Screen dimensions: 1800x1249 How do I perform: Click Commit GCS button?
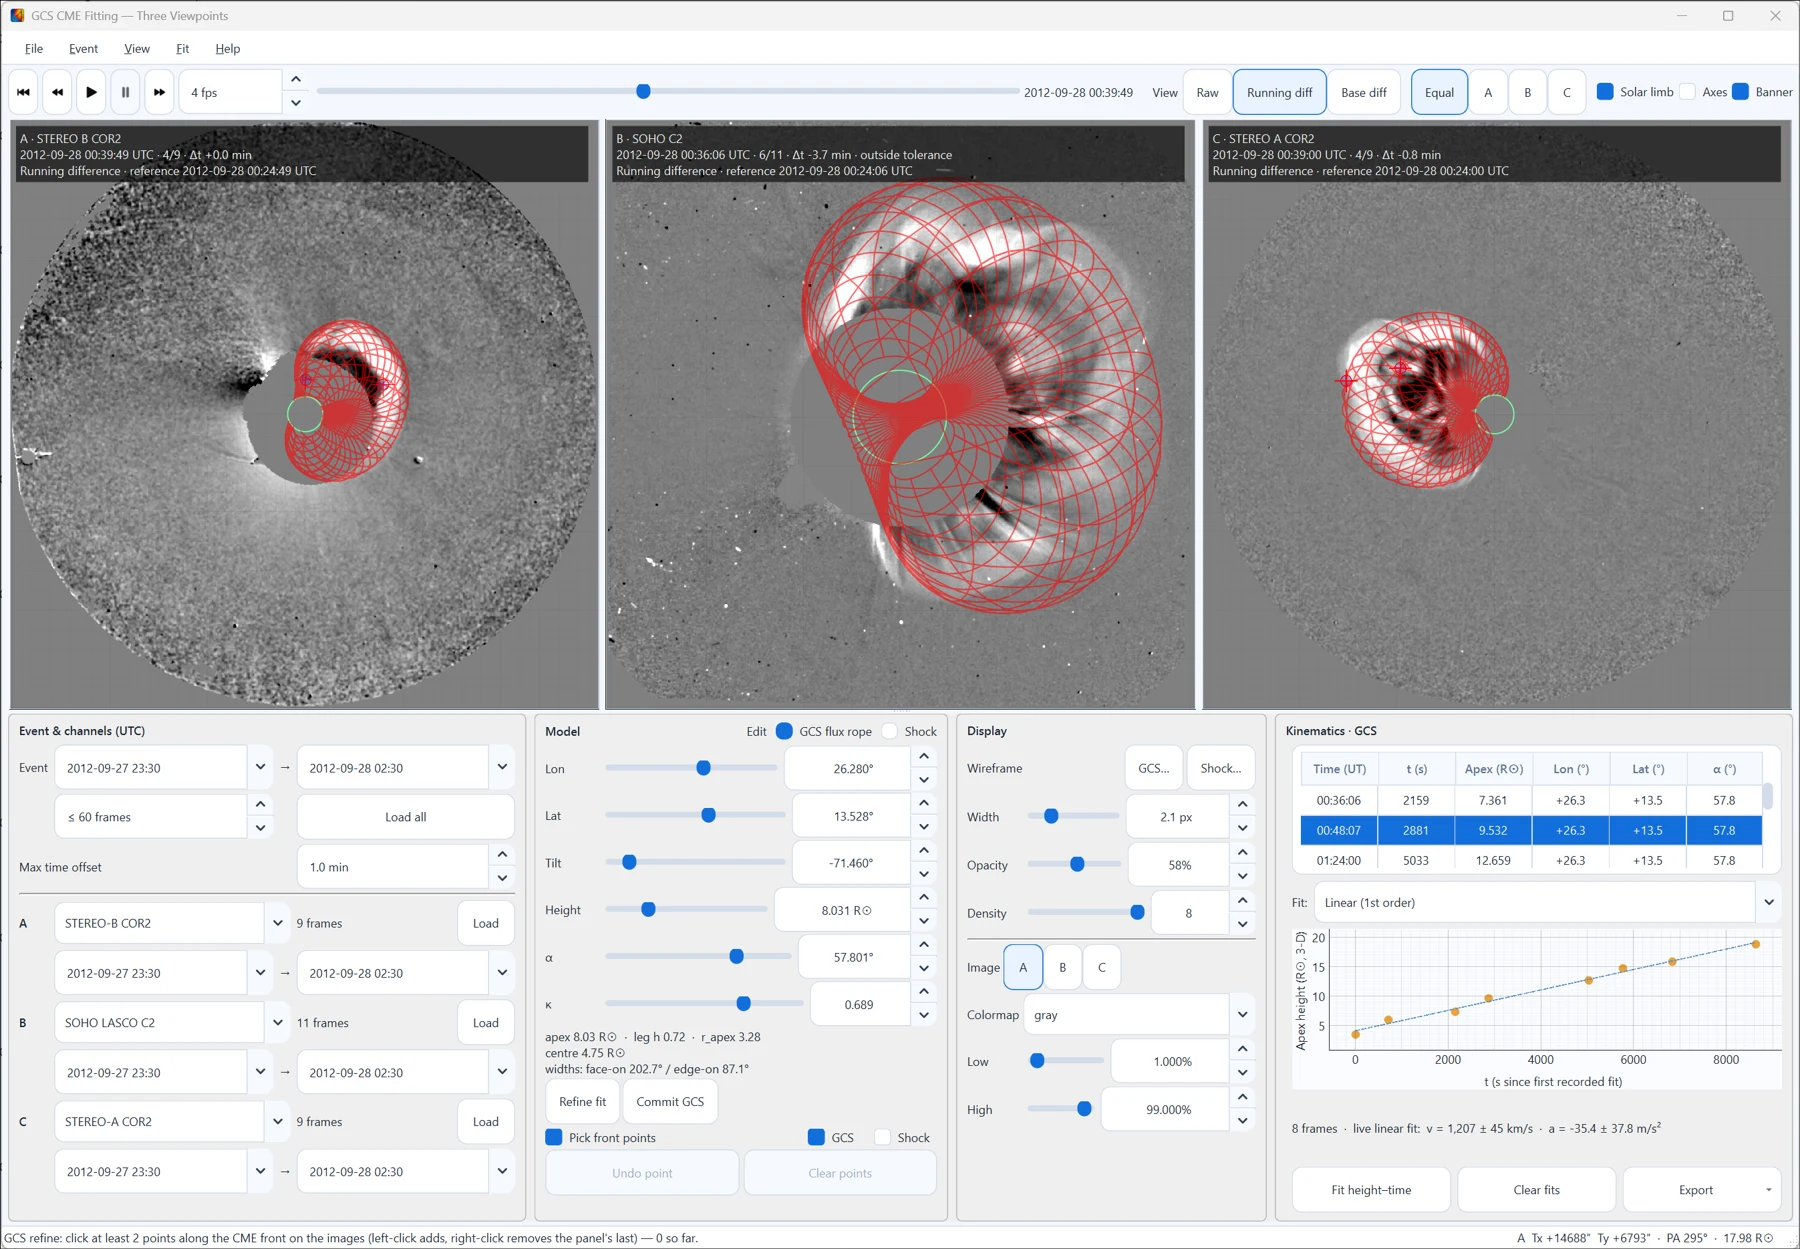(670, 1101)
